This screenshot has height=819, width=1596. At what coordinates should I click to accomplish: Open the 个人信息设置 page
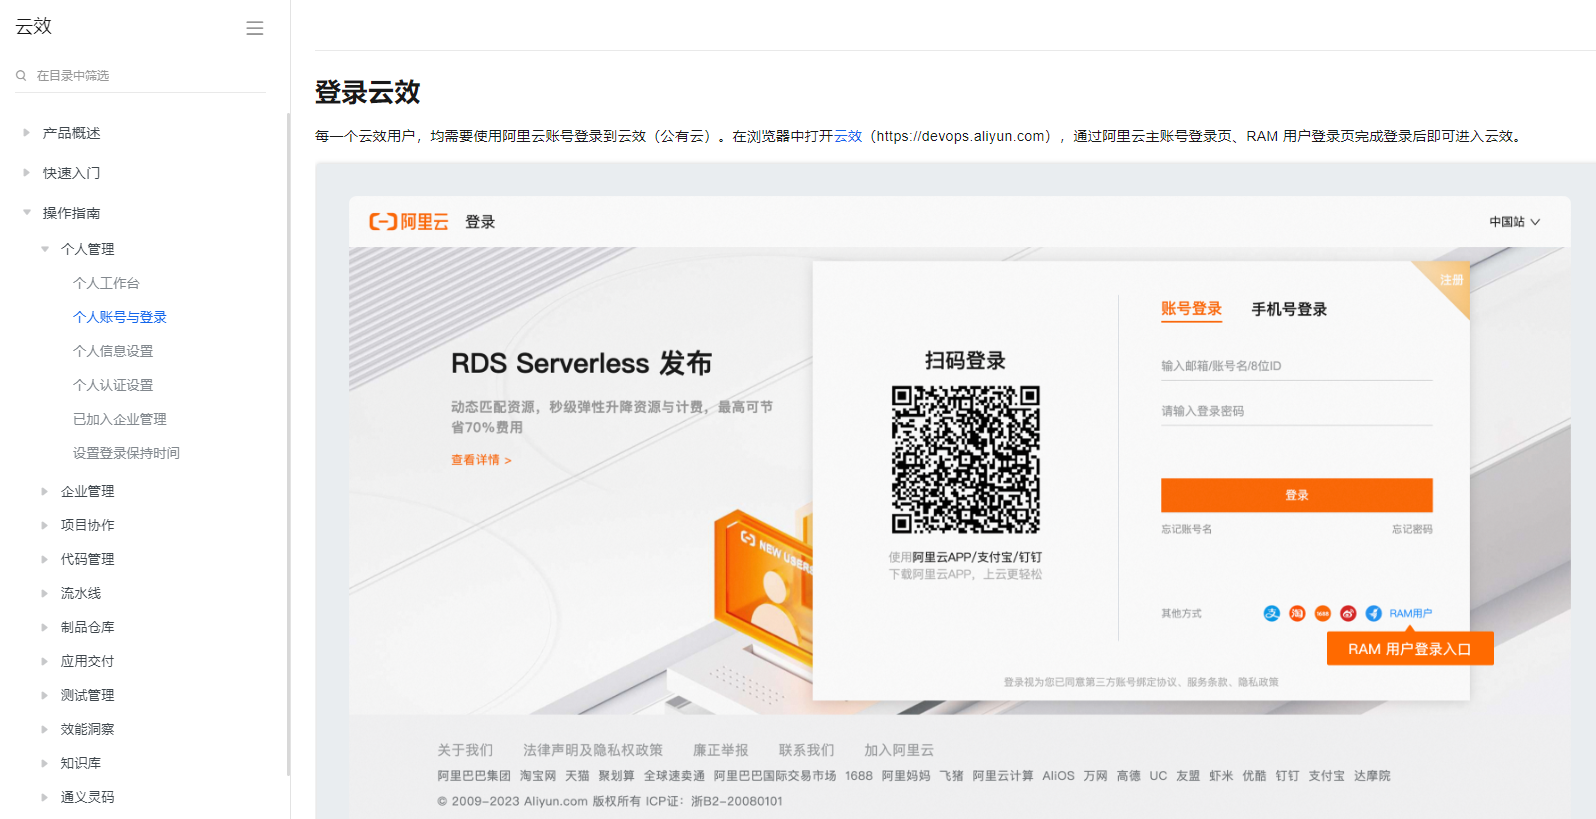point(113,351)
